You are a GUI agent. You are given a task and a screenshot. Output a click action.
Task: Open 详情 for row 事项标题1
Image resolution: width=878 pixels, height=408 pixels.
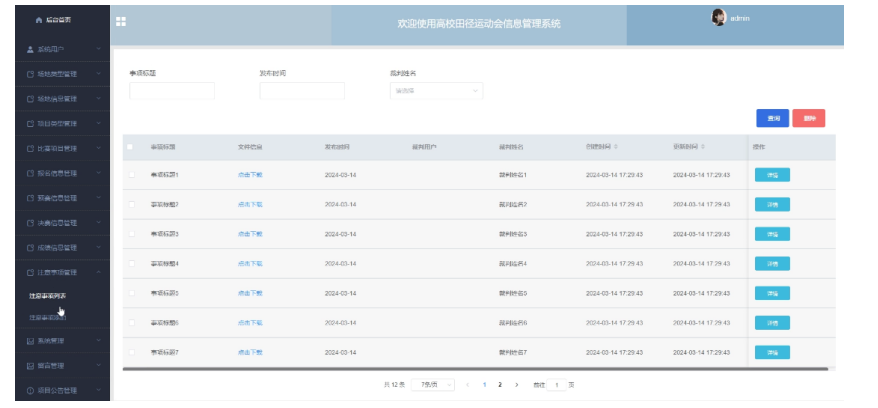point(772,175)
